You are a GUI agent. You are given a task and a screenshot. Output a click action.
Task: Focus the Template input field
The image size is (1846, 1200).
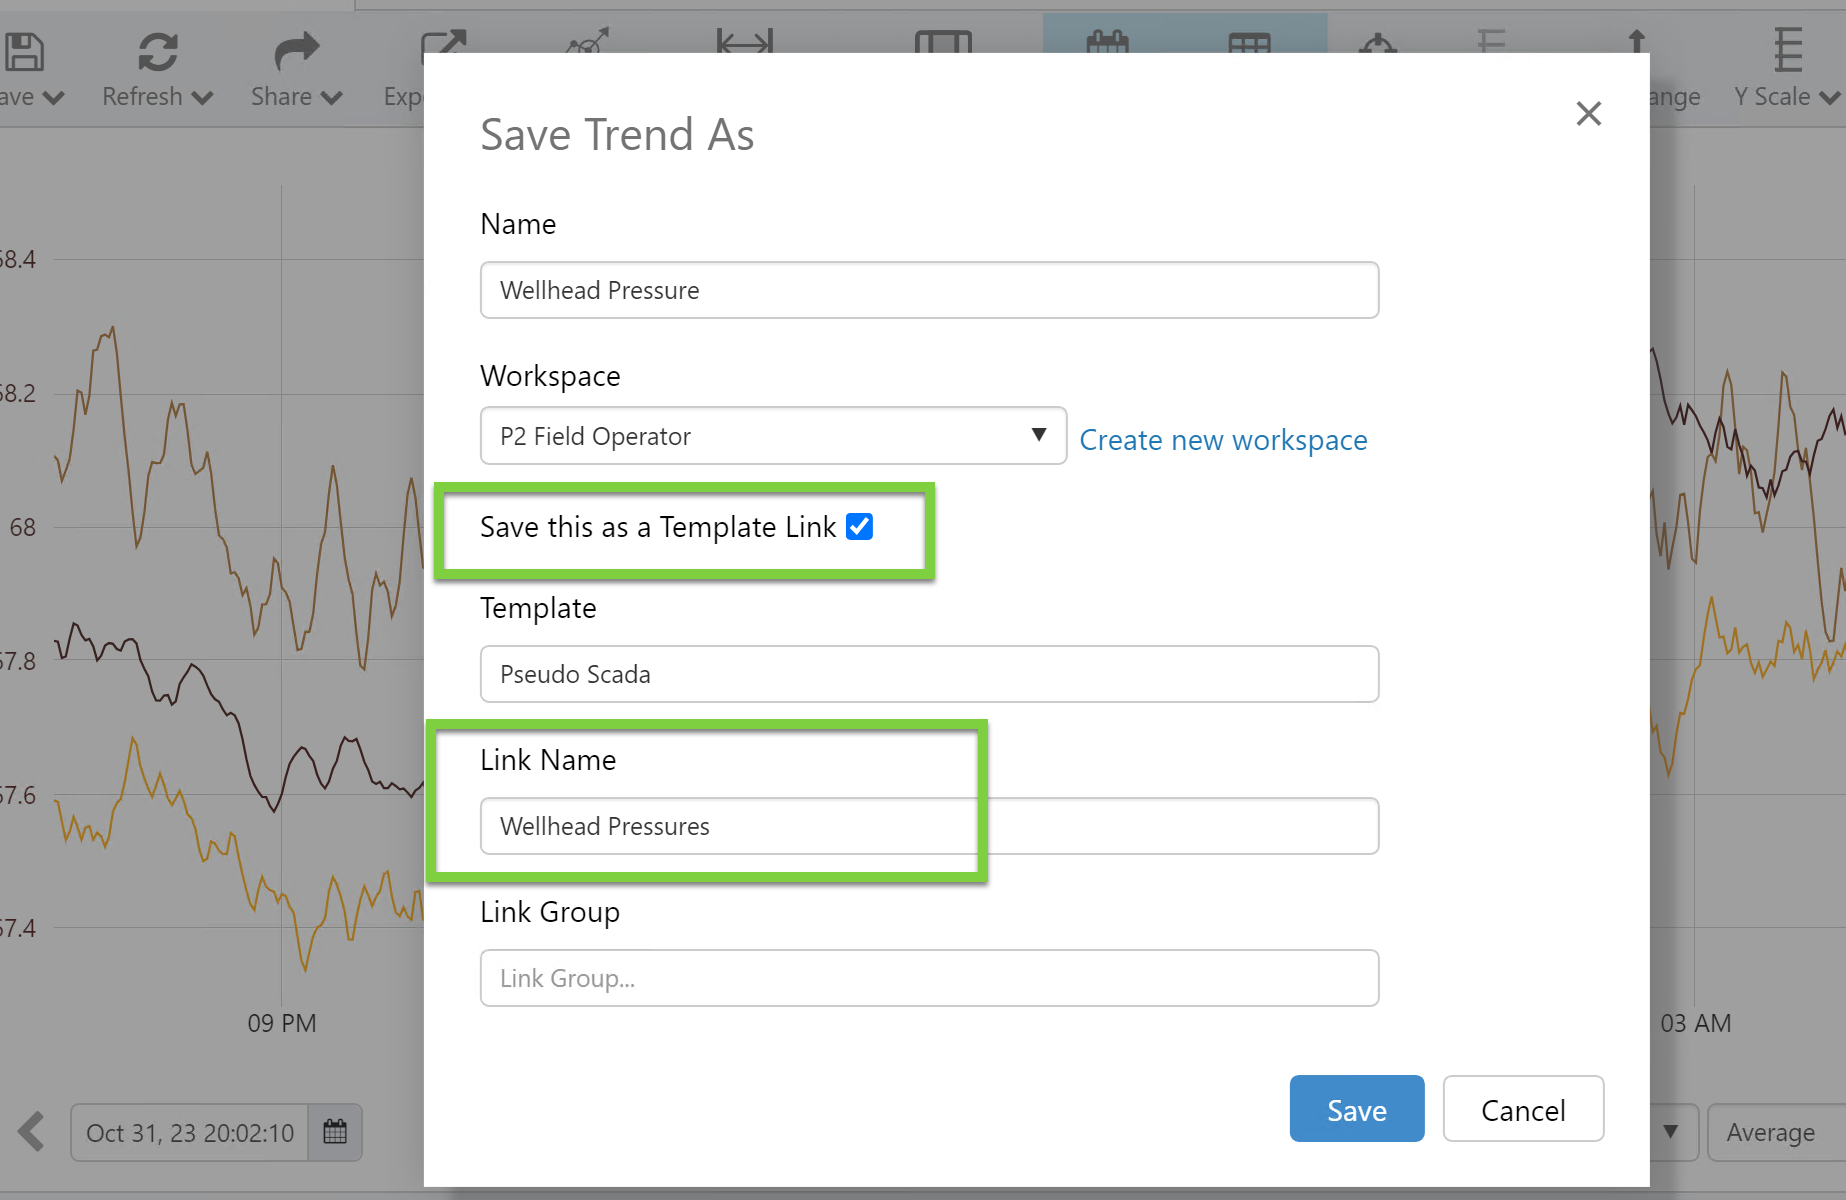(929, 674)
